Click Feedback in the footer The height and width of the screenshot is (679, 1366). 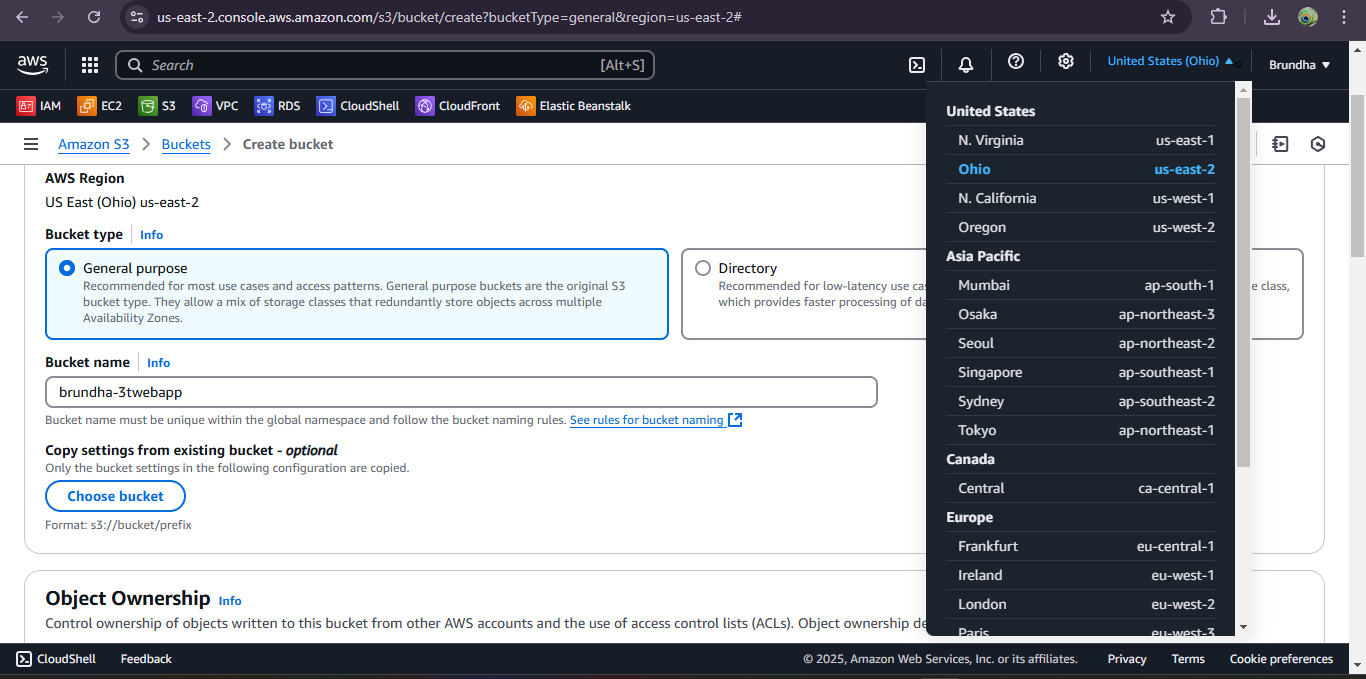point(146,659)
